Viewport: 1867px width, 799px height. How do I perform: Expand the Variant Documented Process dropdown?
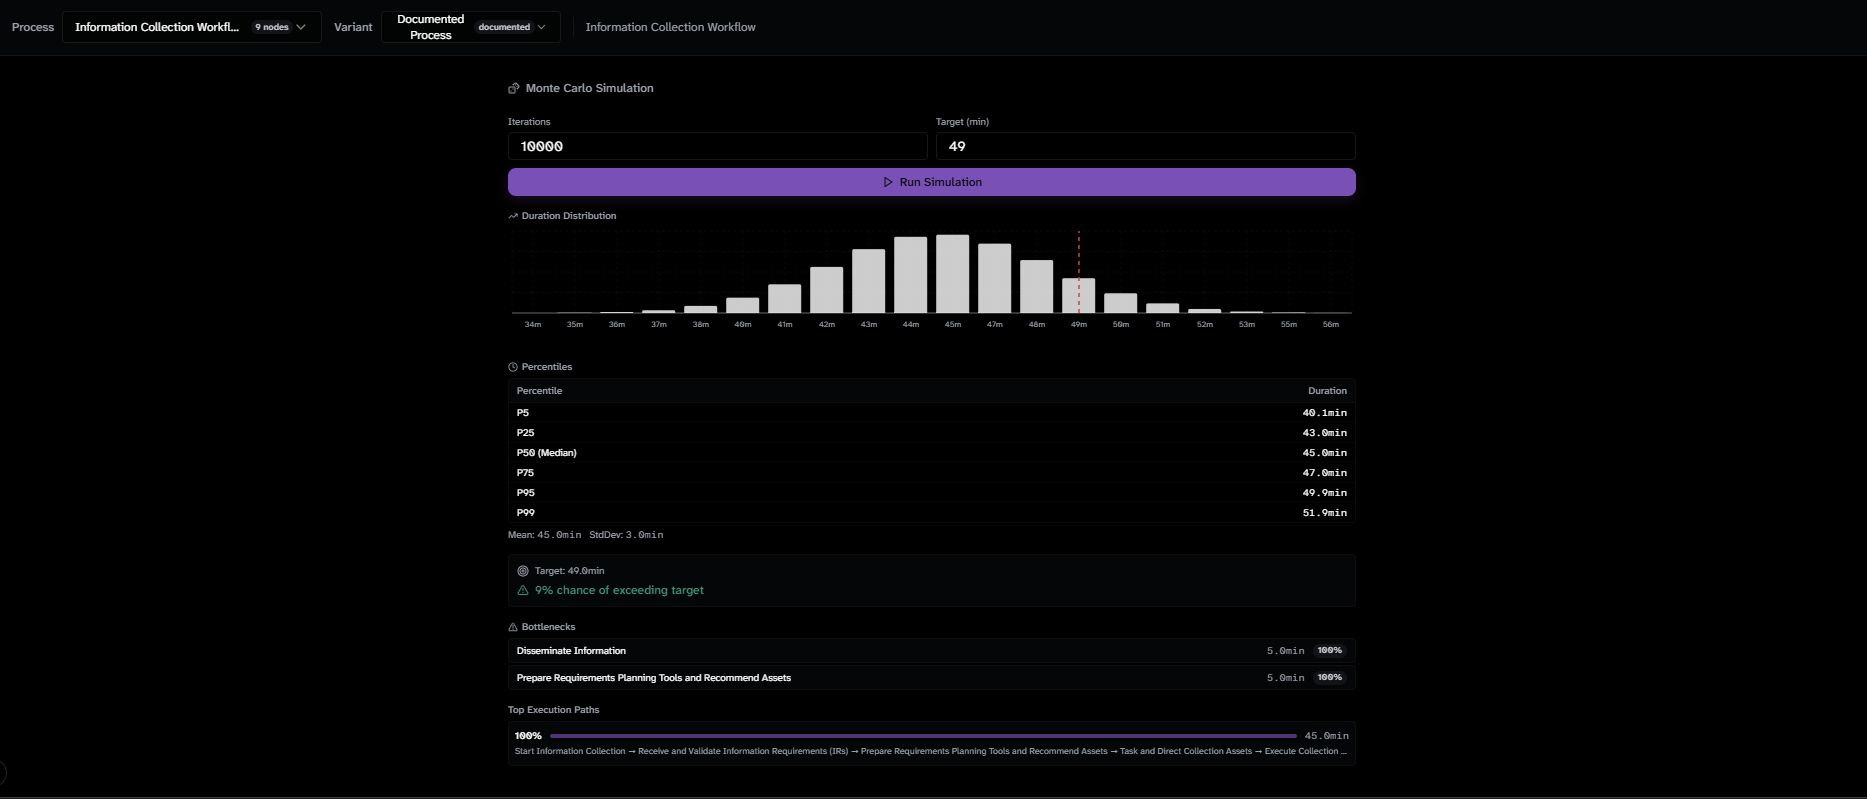[471, 27]
